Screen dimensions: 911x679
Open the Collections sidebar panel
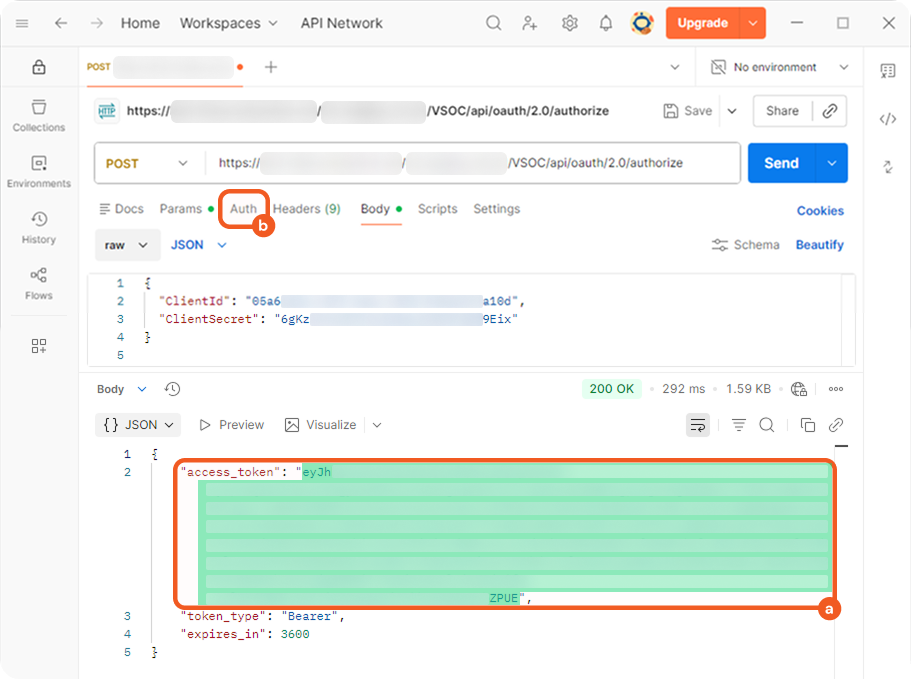[x=39, y=115]
